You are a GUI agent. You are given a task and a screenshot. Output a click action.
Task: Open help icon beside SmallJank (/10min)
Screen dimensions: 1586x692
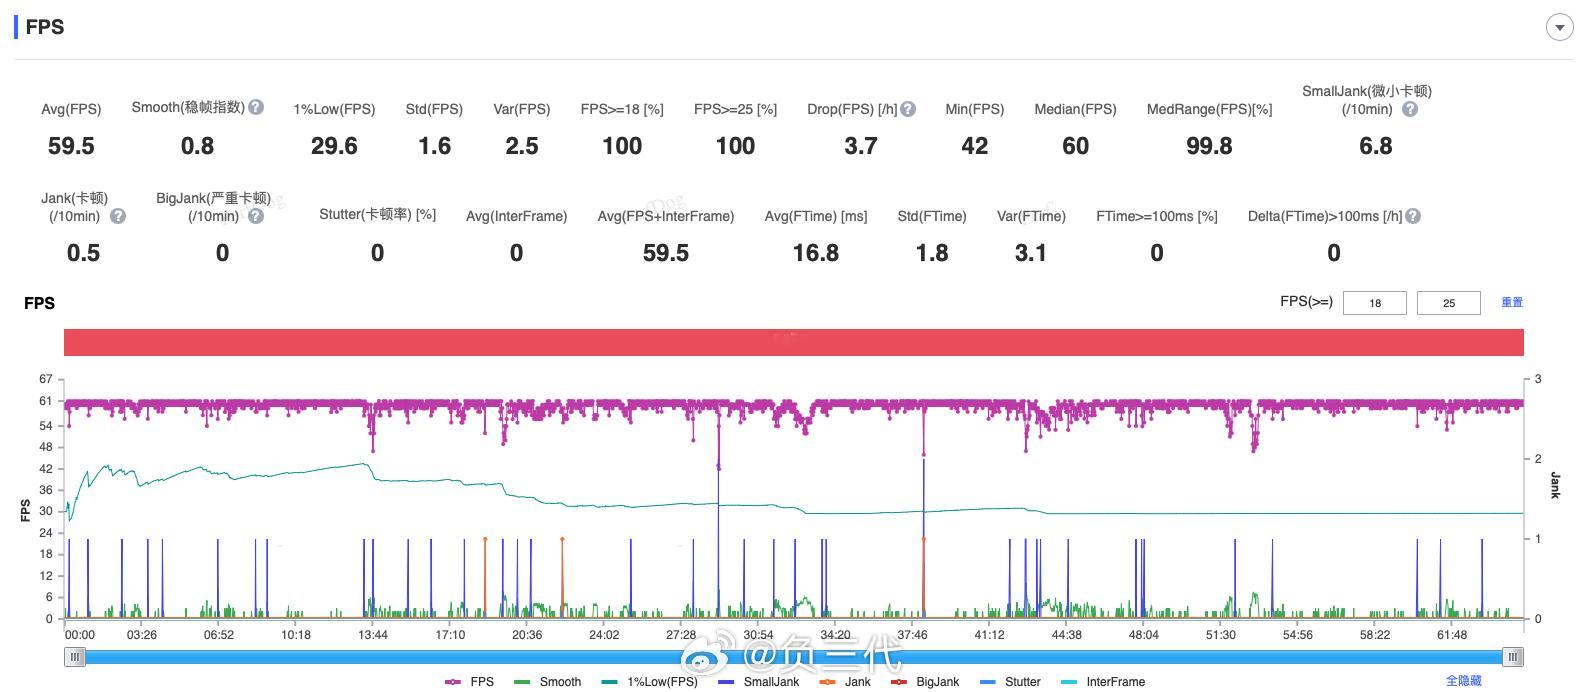pyautogui.click(x=1410, y=109)
